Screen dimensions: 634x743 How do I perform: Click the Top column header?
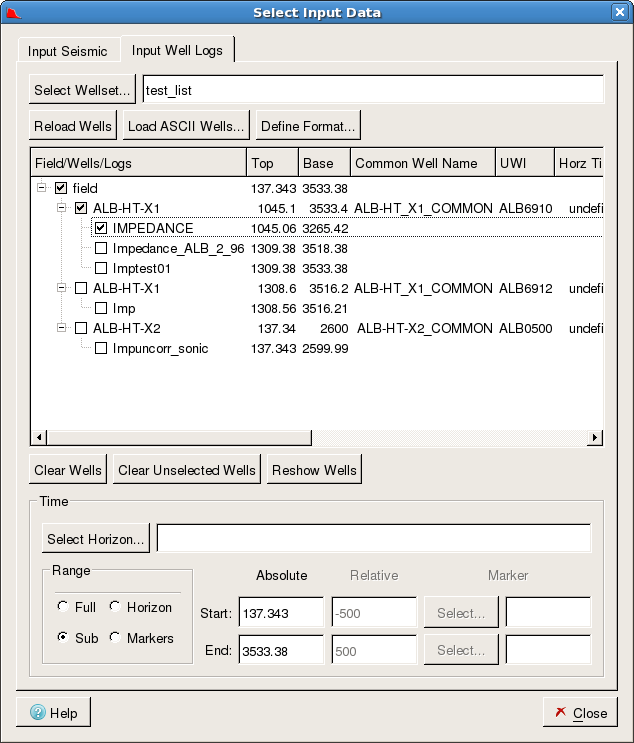[x=272, y=163]
